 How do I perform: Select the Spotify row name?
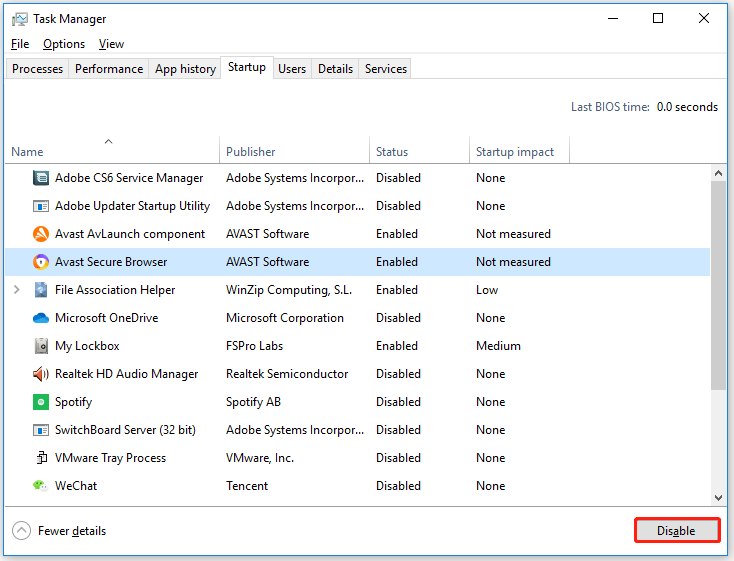coord(73,402)
